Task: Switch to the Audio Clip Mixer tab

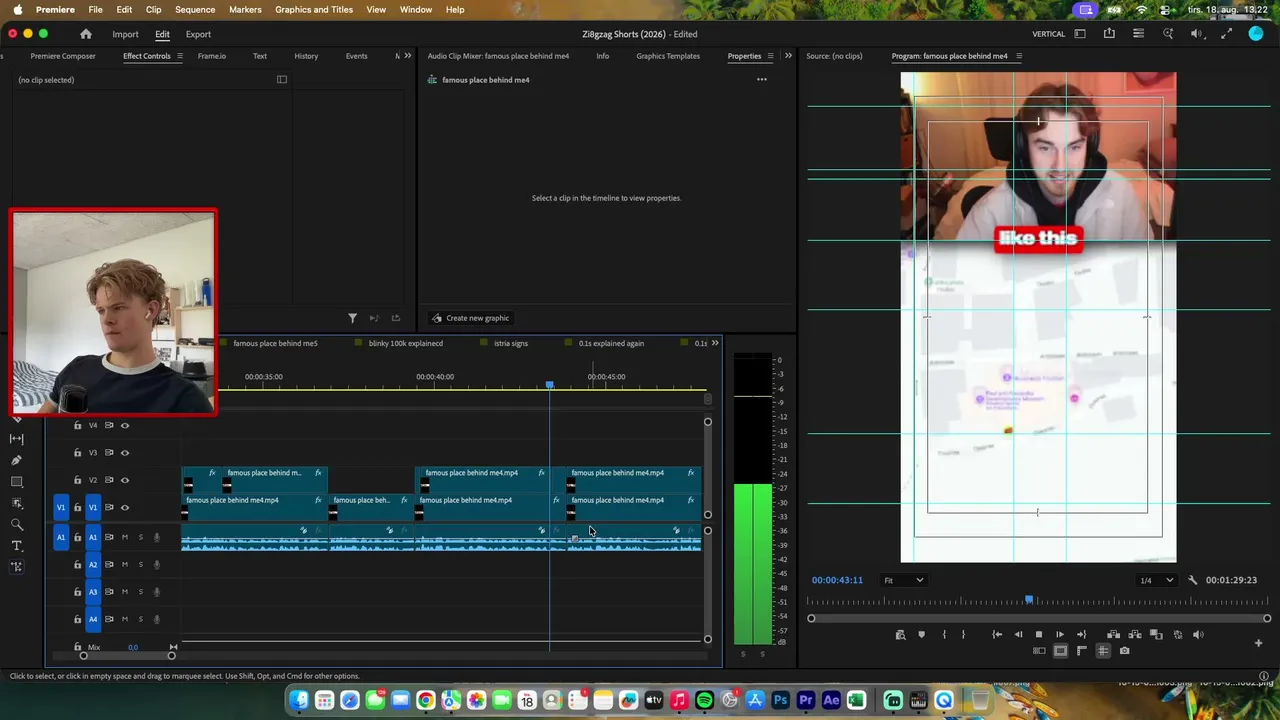Action: pos(498,56)
